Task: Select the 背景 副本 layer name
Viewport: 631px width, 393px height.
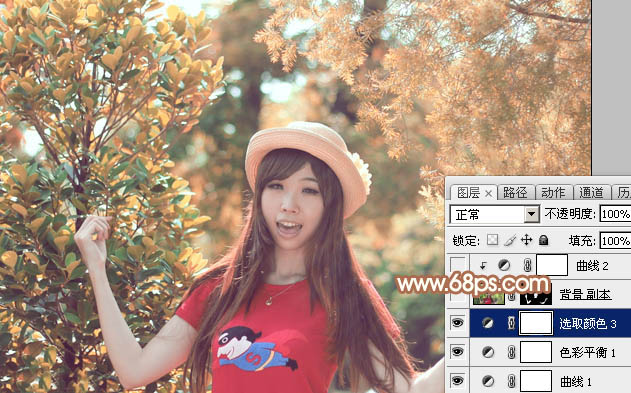Action: click(x=586, y=295)
